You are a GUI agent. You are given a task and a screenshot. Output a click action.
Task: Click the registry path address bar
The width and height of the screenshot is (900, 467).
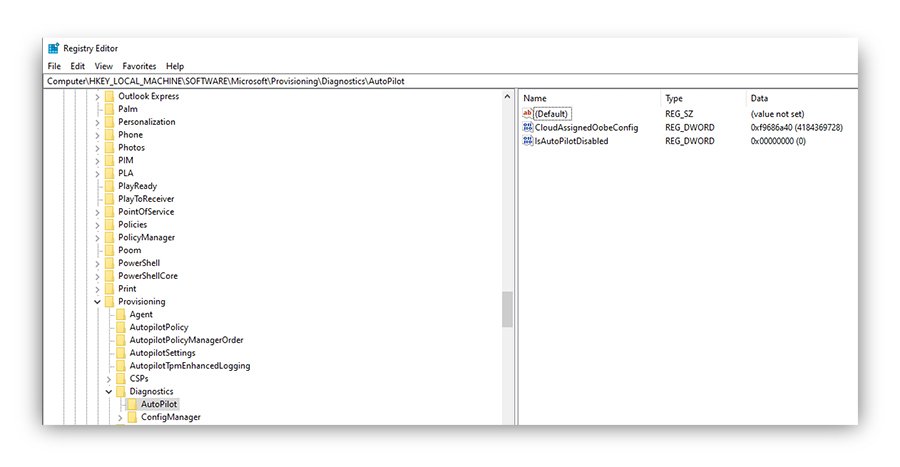coord(451,81)
